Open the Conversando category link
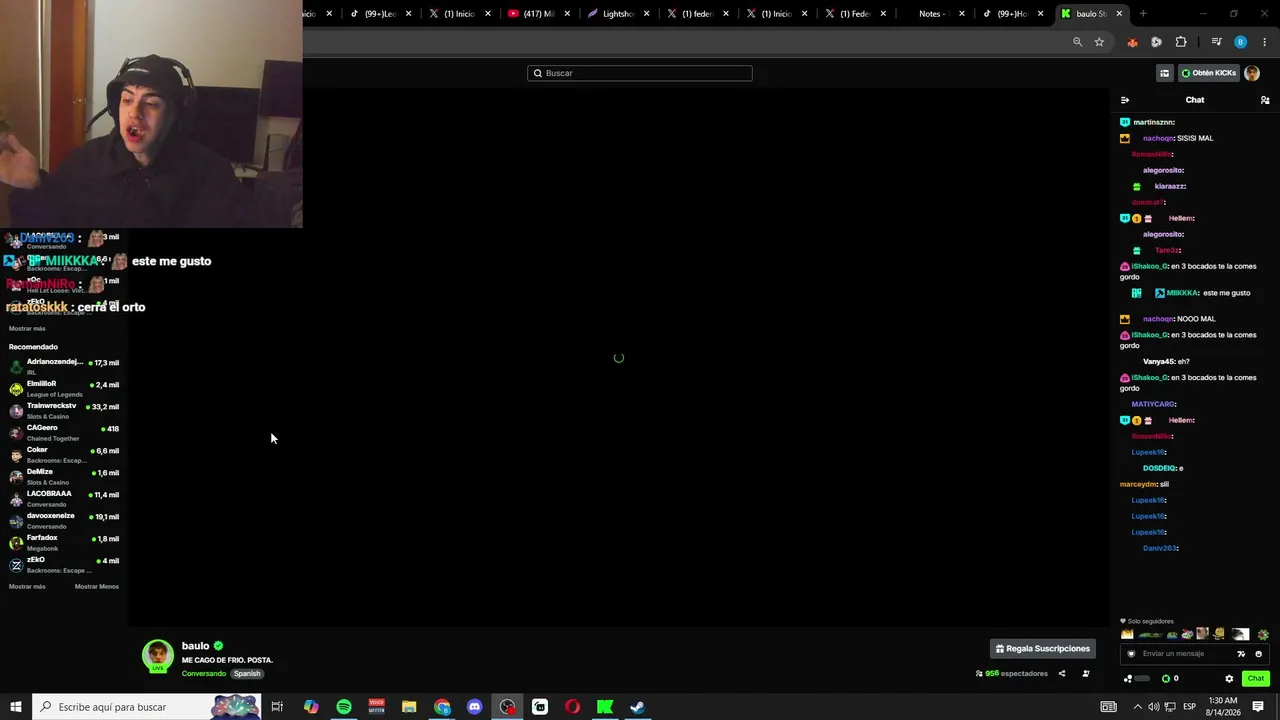Viewport: 1280px width, 720px height. point(204,674)
